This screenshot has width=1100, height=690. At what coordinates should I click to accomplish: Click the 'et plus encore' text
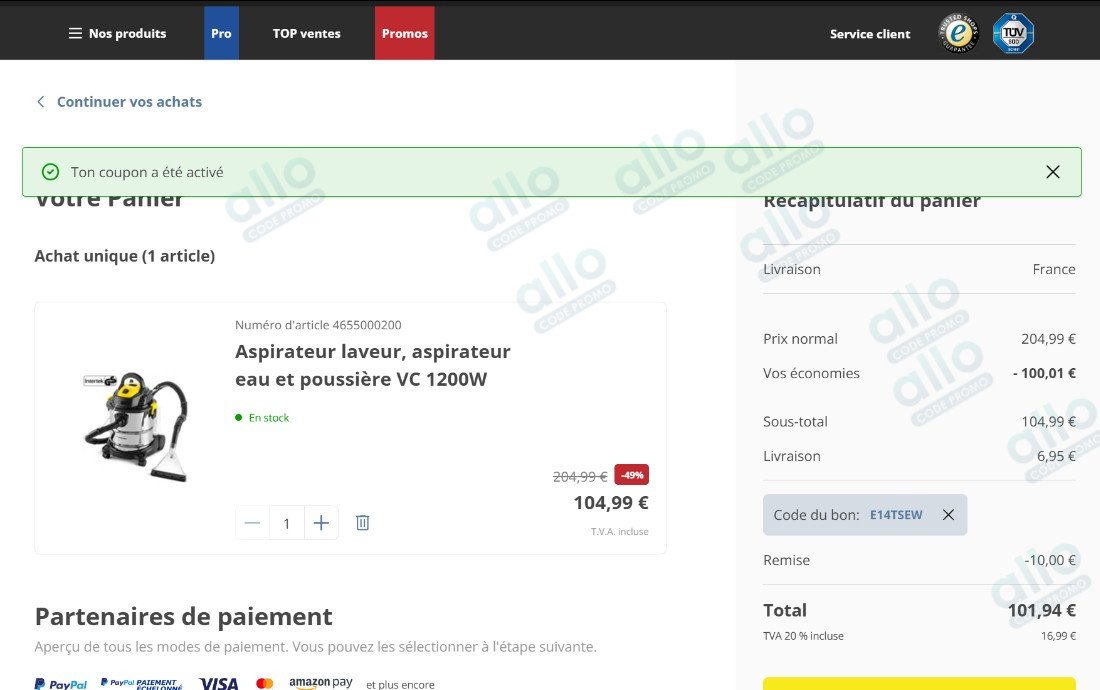point(400,684)
